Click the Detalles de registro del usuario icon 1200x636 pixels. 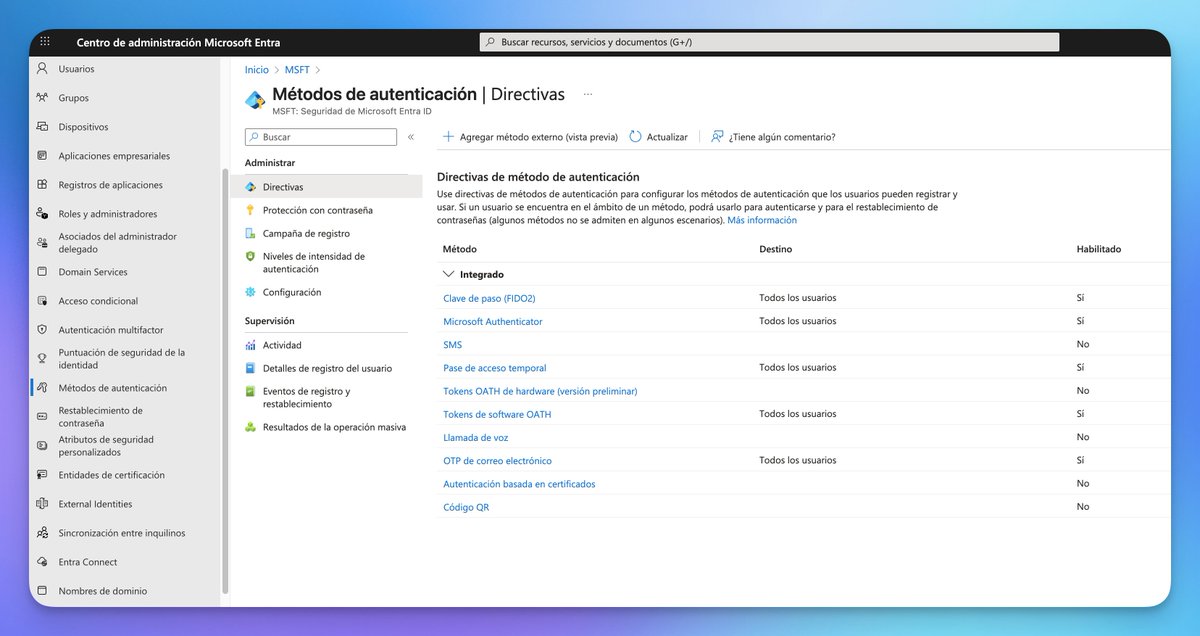(250, 368)
